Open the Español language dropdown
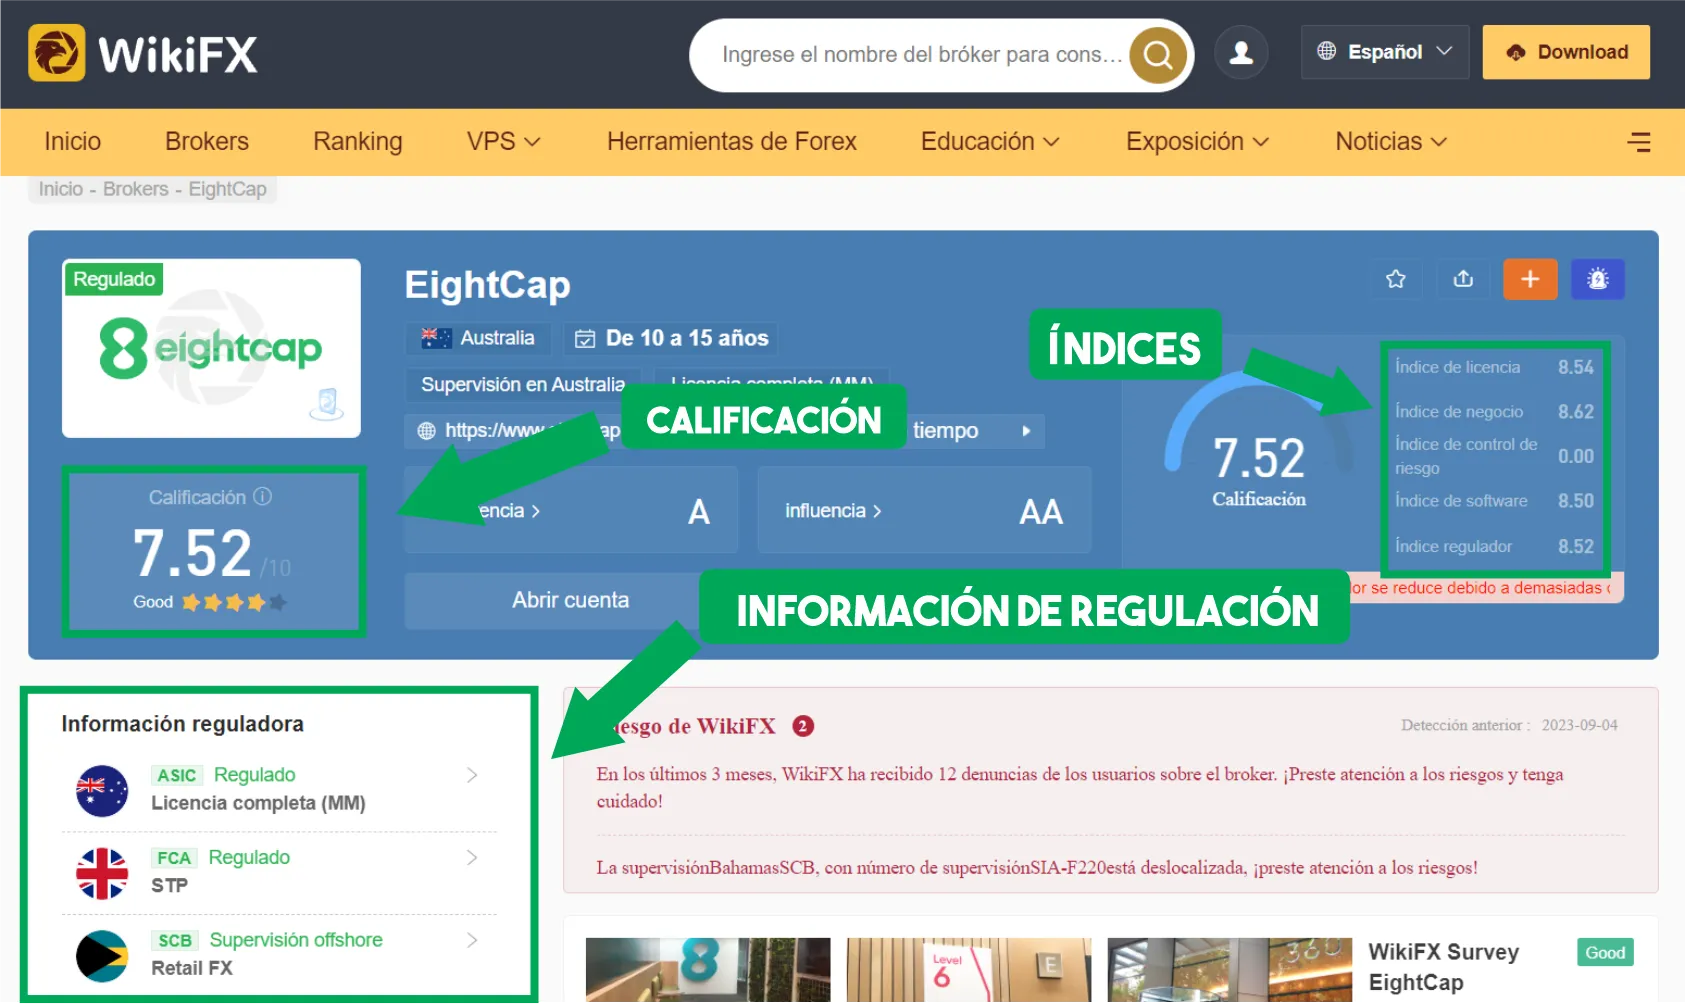This screenshot has height=1004, width=1686. click(1385, 52)
